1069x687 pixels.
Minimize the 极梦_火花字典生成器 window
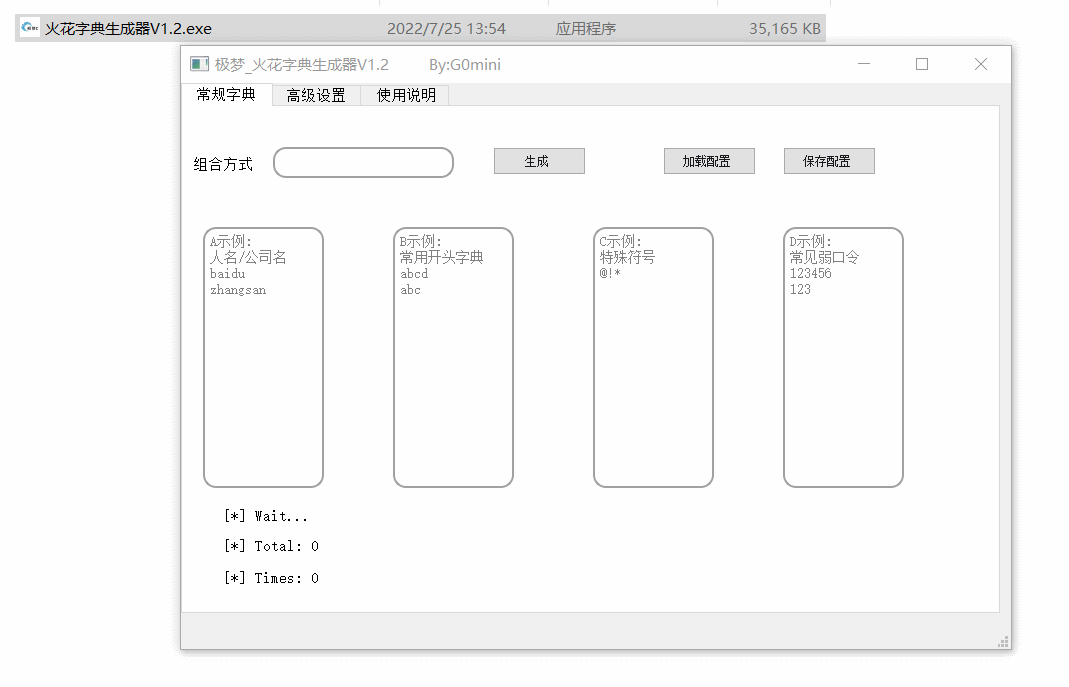[864, 65]
